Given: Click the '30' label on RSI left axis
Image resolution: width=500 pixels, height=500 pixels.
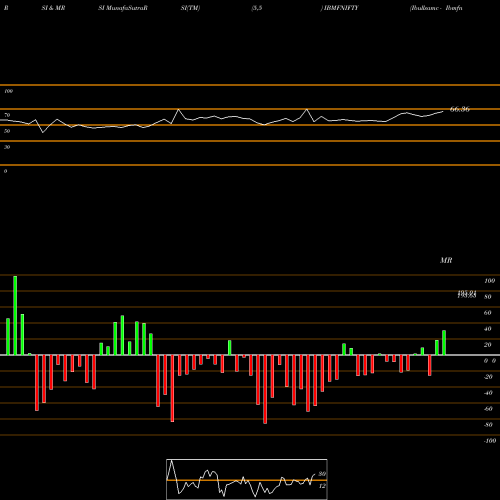Looking at the screenshot, I should (7, 147).
